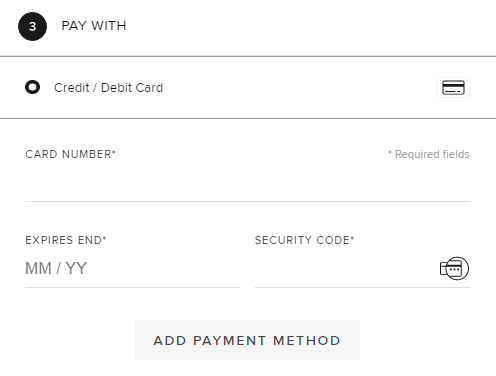Image resolution: width=496 pixels, height=376 pixels.
Task: Focus the Card Number input field
Action: coord(247,185)
